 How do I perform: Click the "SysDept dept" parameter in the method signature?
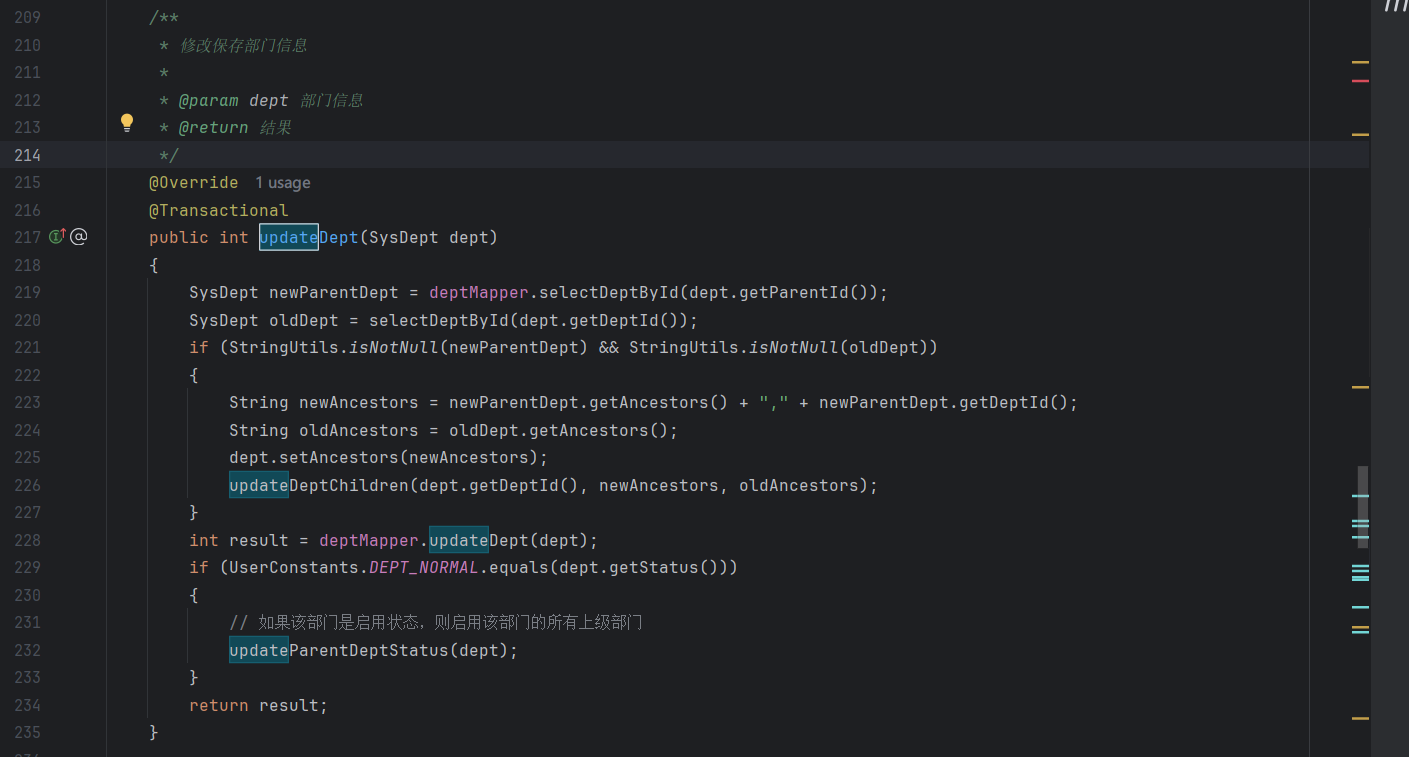tap(428, 237)
